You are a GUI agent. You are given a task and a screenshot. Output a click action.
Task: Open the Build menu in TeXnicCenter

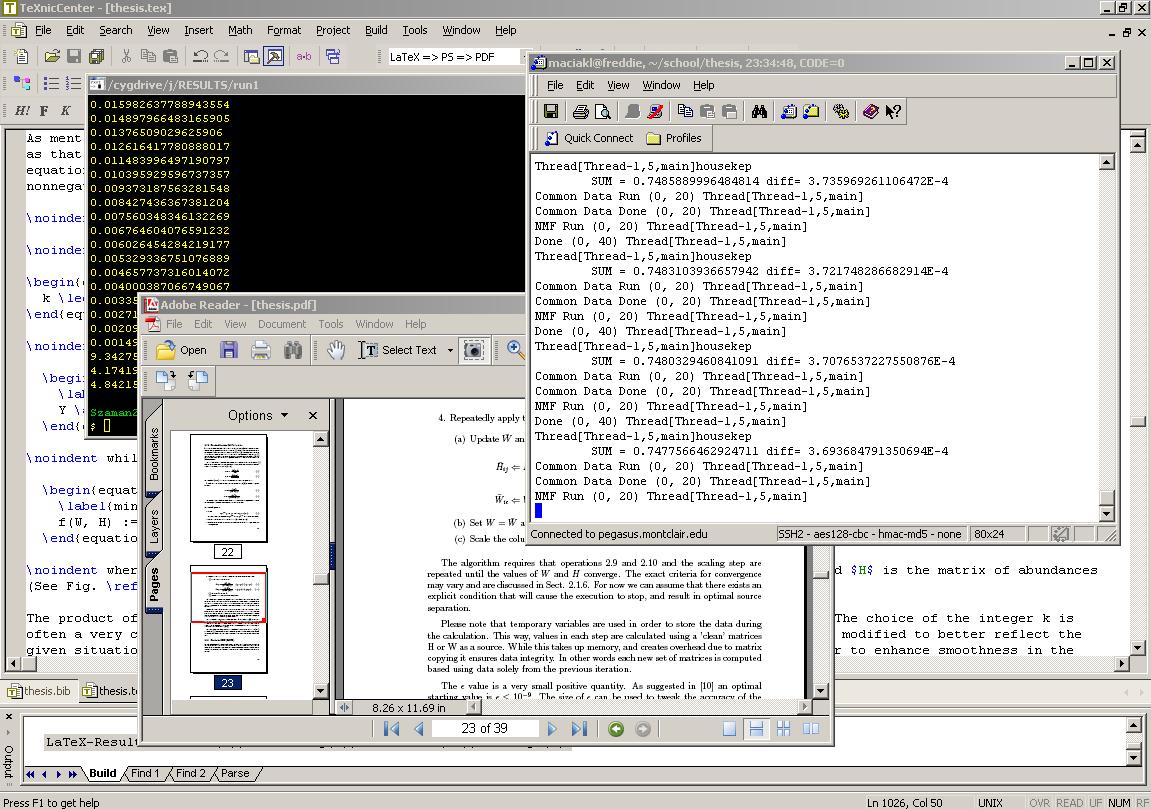coord(376,30)
